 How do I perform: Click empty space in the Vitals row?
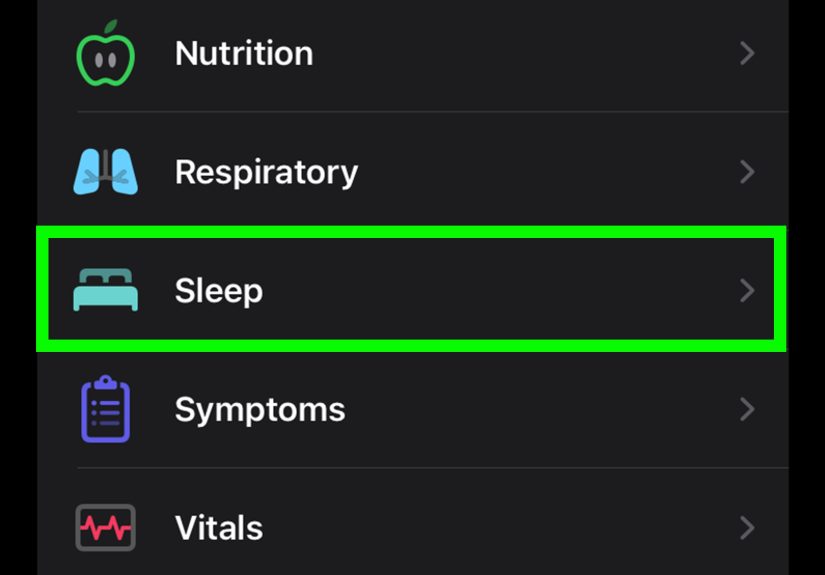(500, 527)
